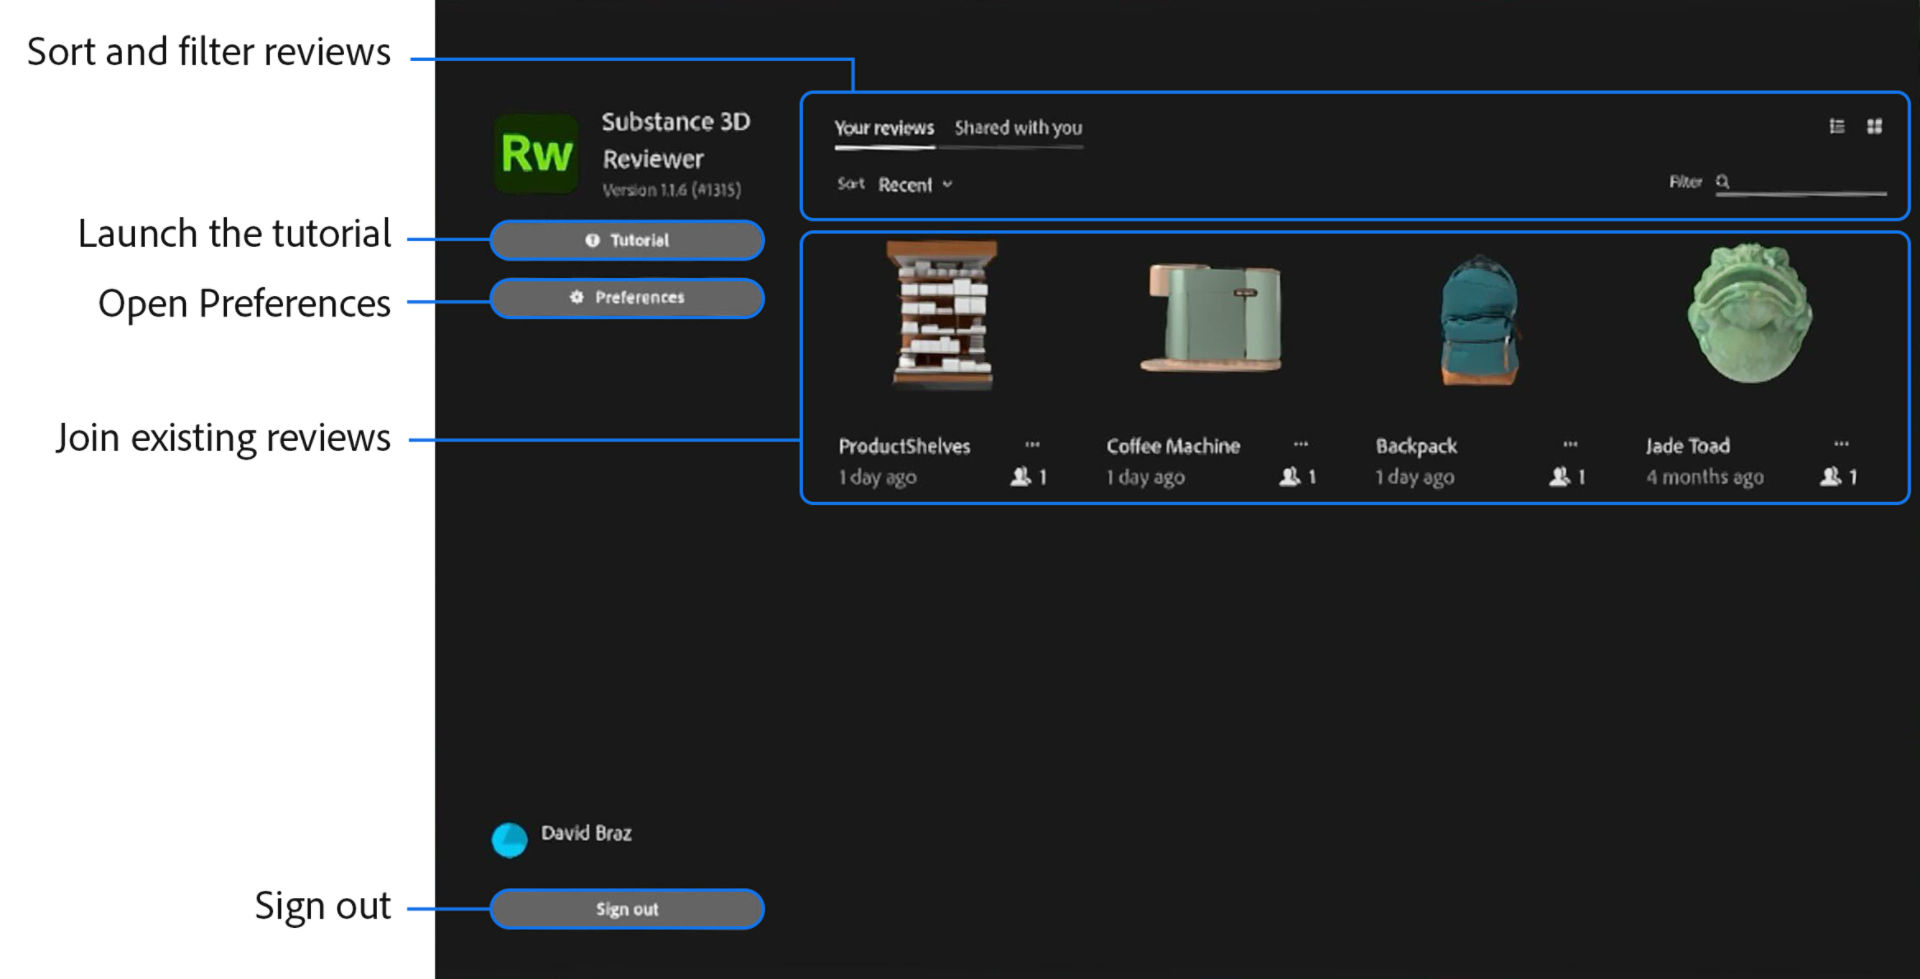This screenshot has height=979, width=1920.
Task: Click the Substance 3D Reviewer app title
Action: (676, 140)
